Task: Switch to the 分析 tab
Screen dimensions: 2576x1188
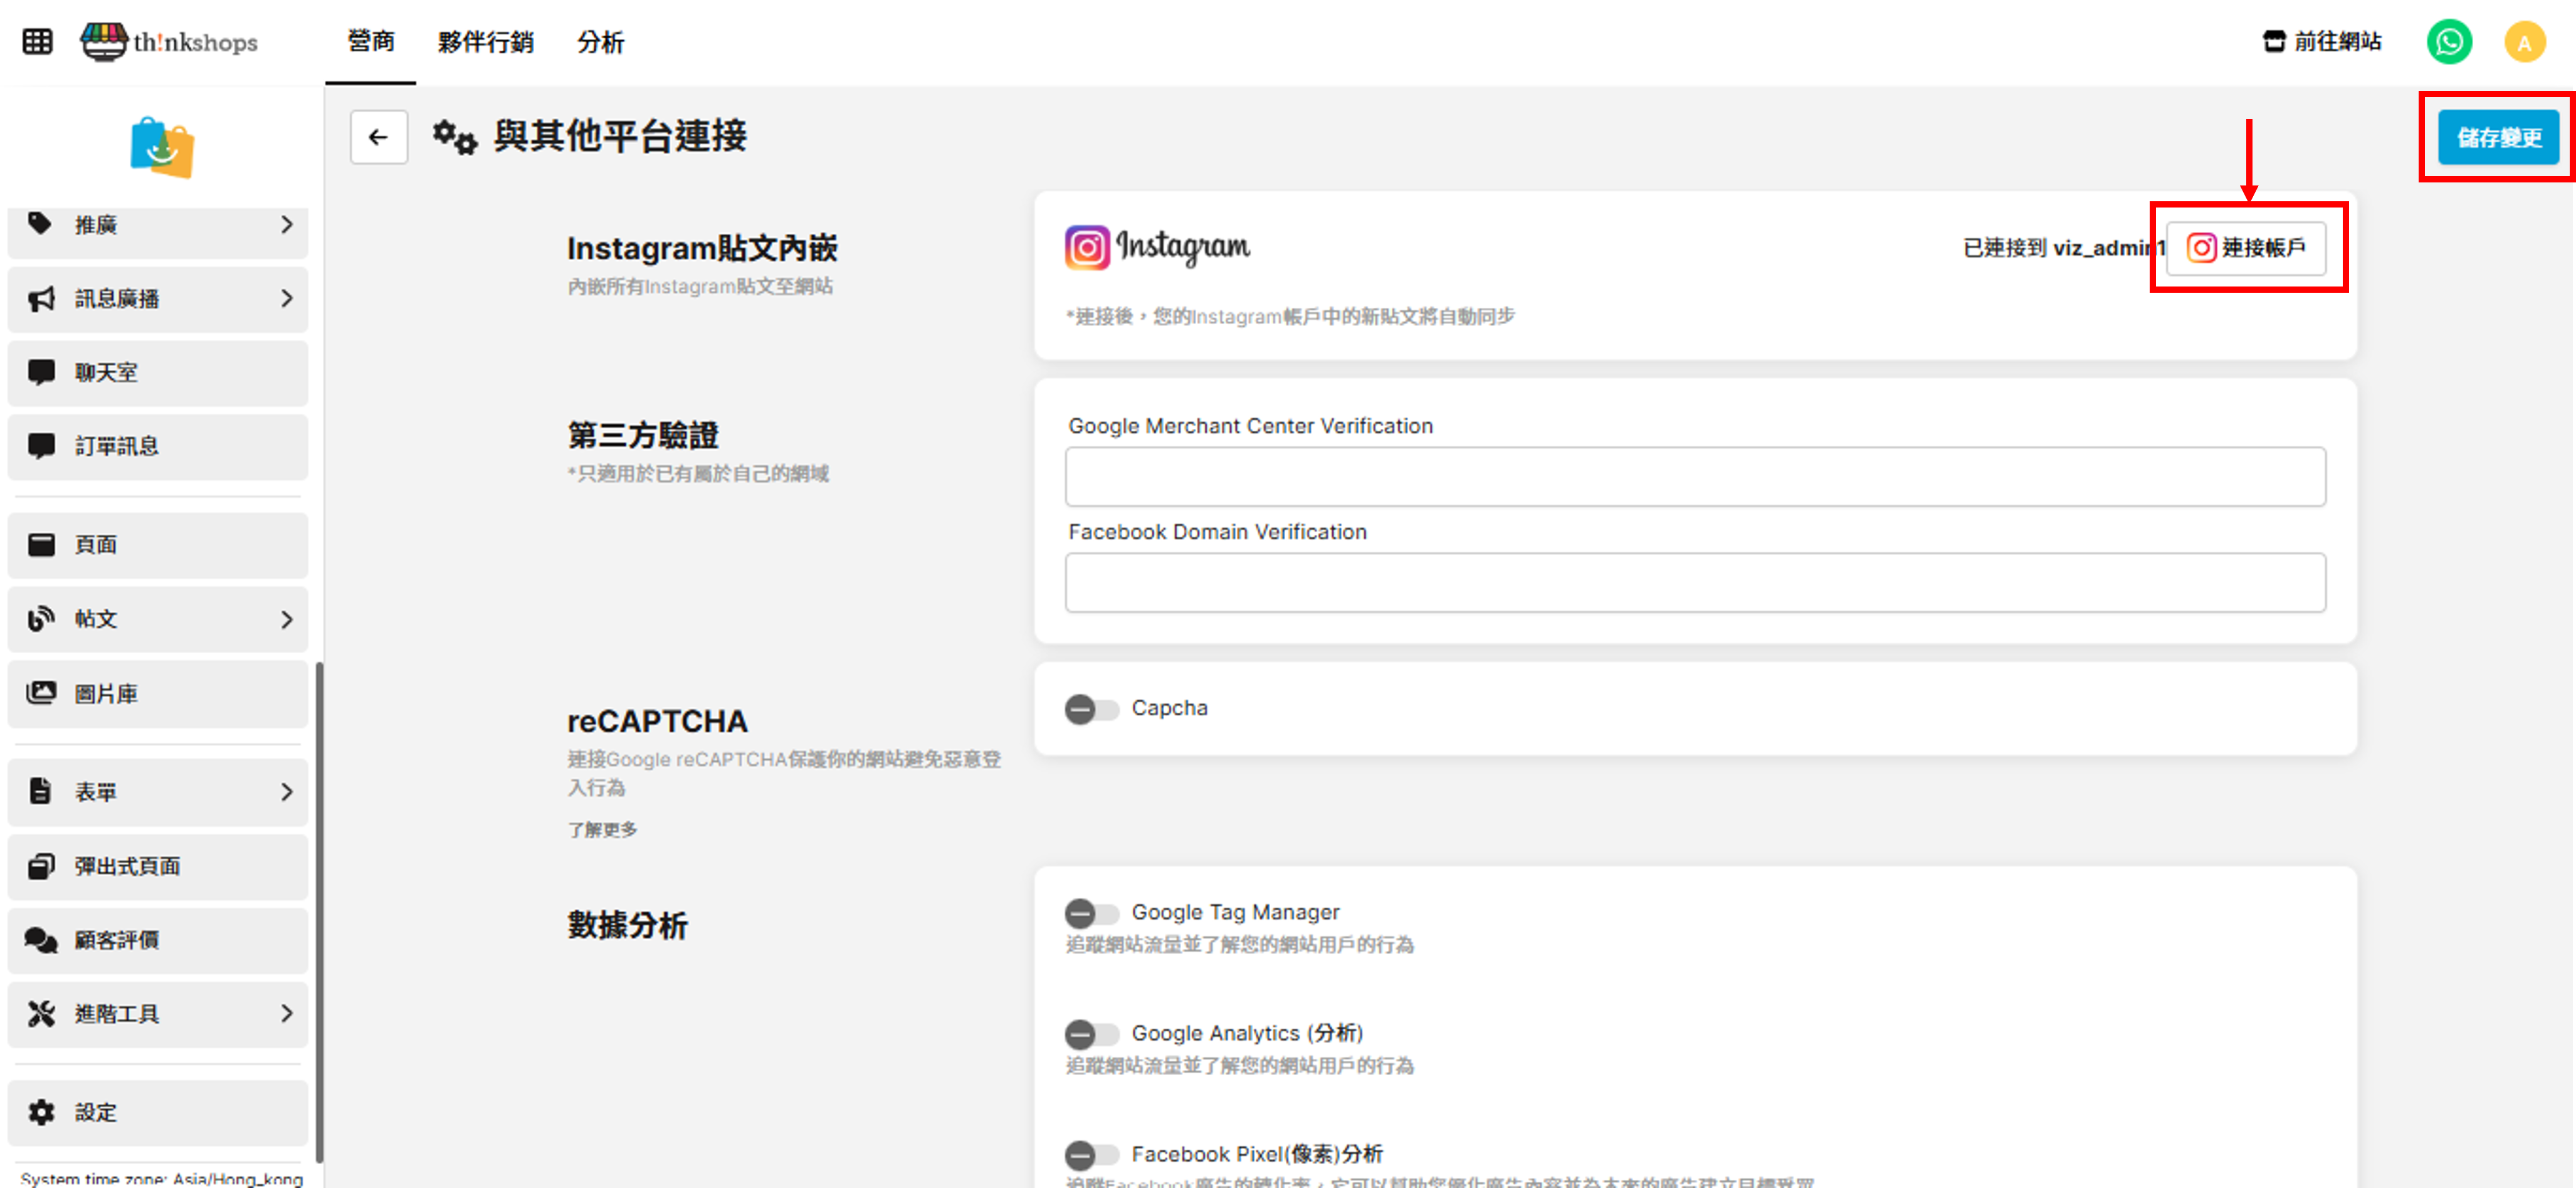Action: pos(600,42)
